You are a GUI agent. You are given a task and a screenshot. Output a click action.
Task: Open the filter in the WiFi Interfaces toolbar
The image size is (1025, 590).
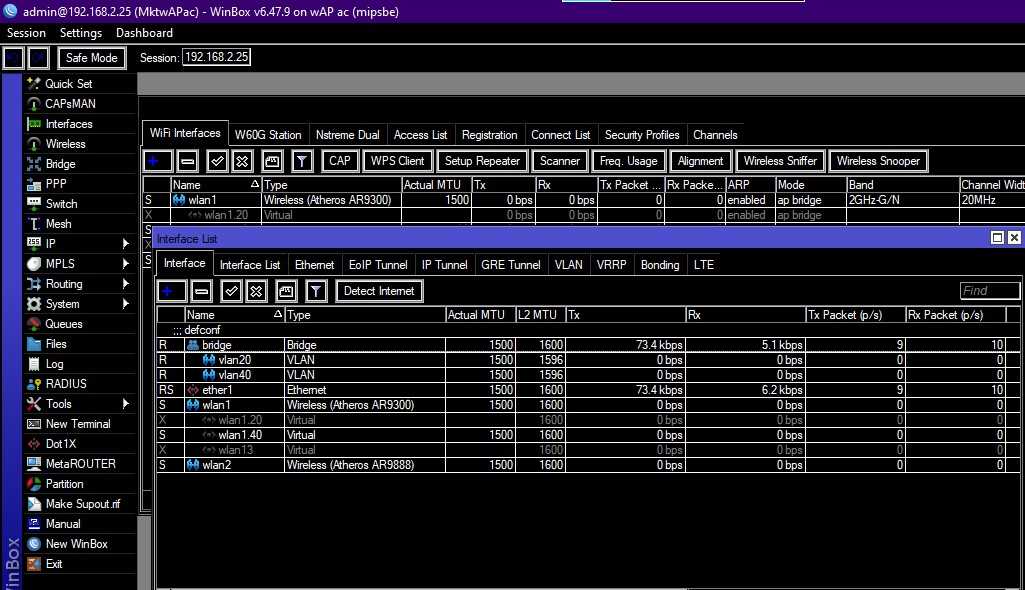[x=301, y=161]
